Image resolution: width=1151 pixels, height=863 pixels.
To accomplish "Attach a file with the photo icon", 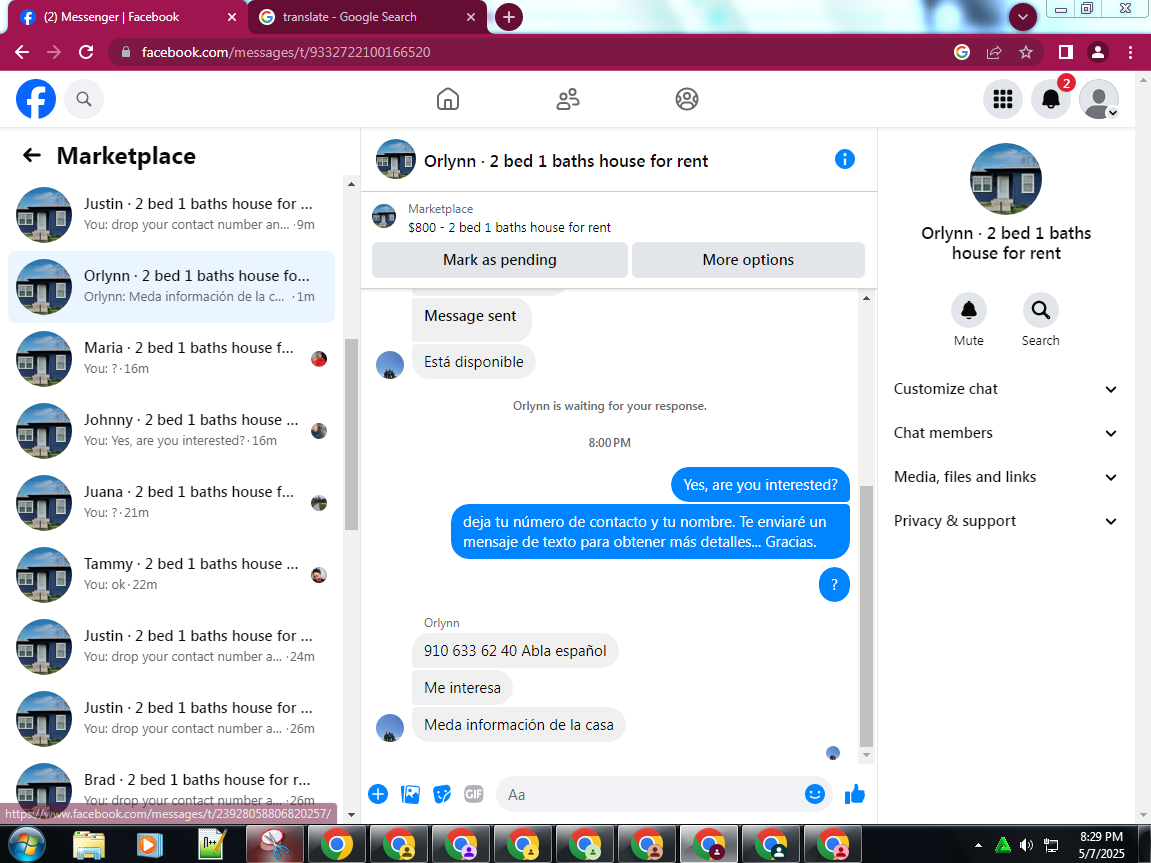I will (410, 794).
